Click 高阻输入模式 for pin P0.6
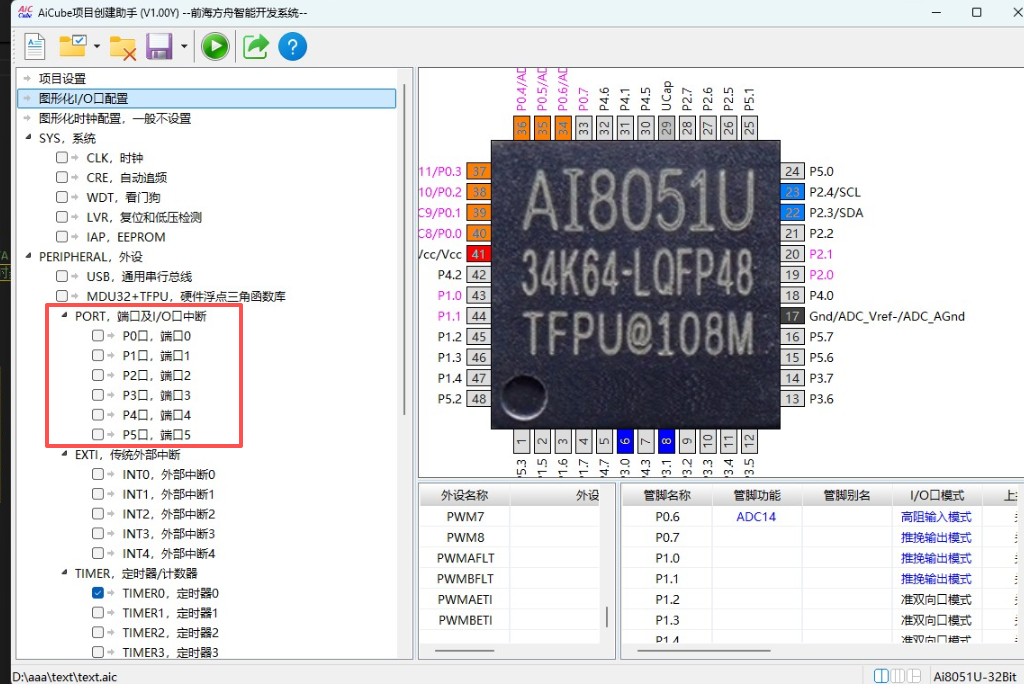The height and width of the screenshot is (690, 1024). [934, 516]
